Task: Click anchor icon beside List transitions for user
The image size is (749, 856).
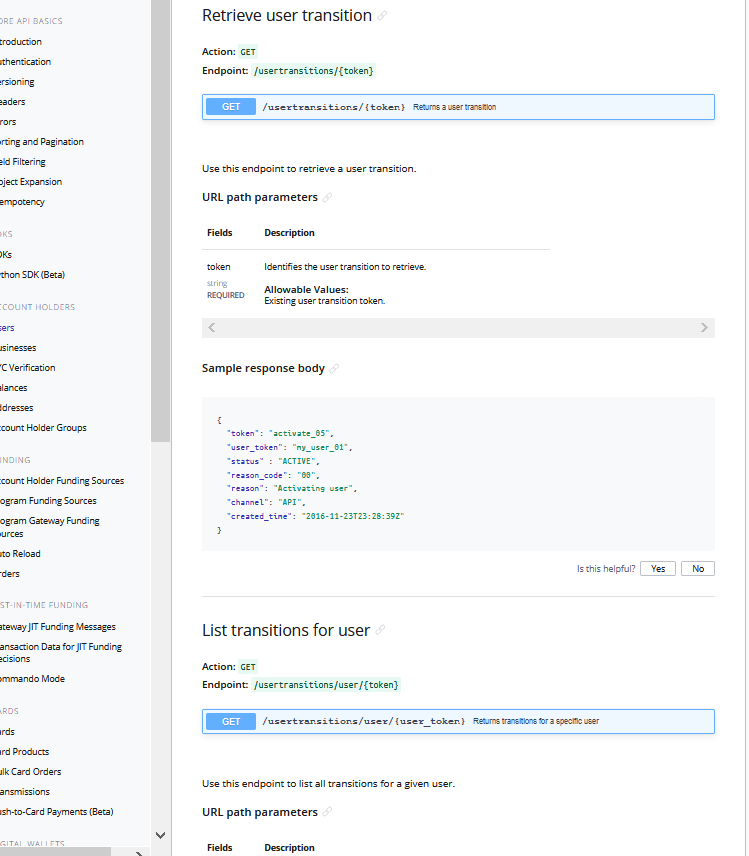Action: (x=381, y=631)
